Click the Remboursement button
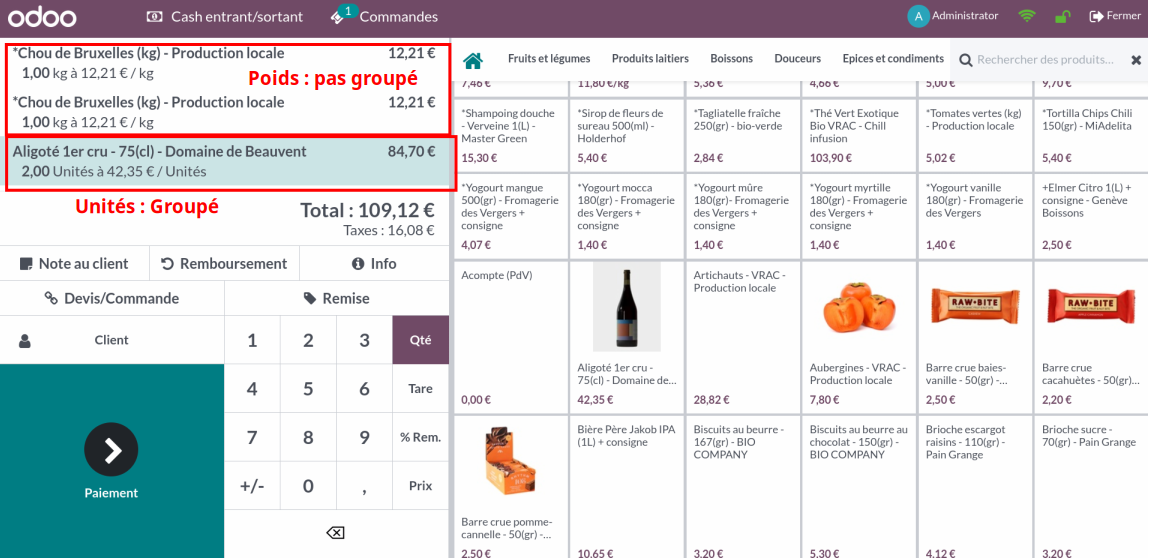This screenshot has width=1149, height=558. (x=224, y=264)
